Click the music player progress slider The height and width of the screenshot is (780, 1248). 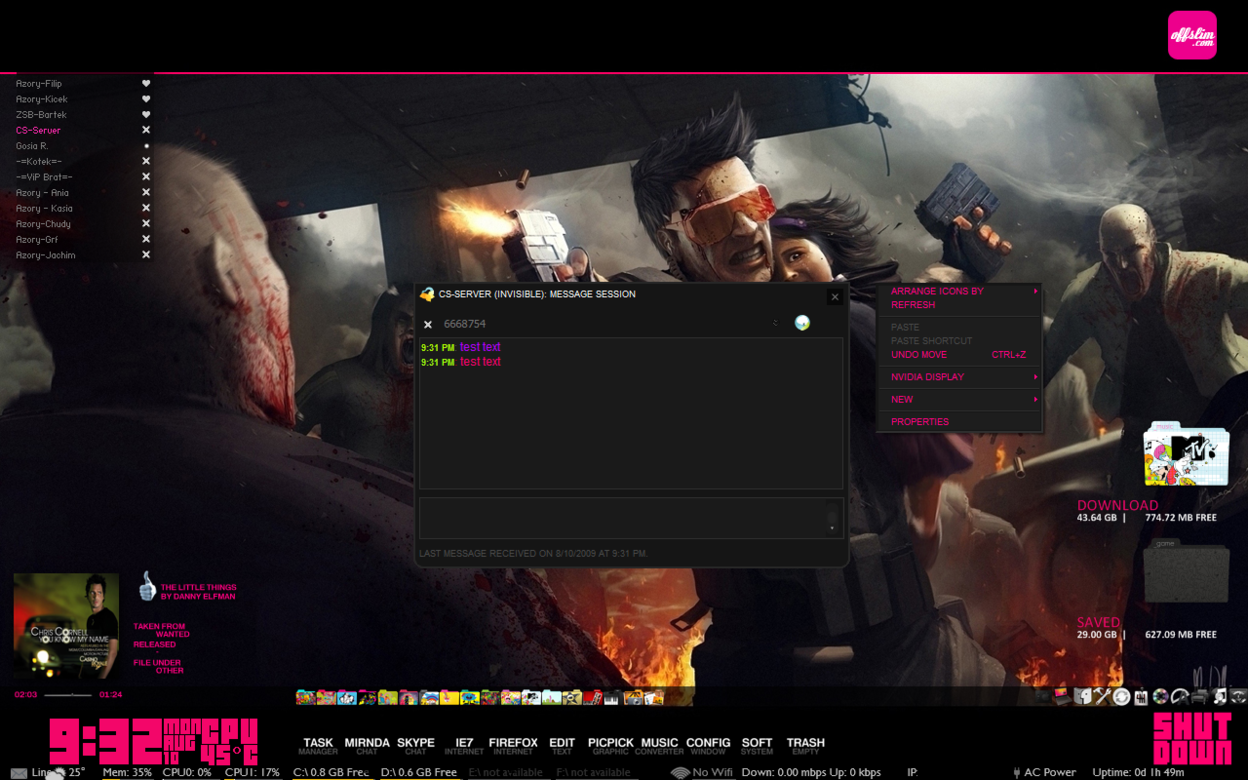click(x=68, y=694)
